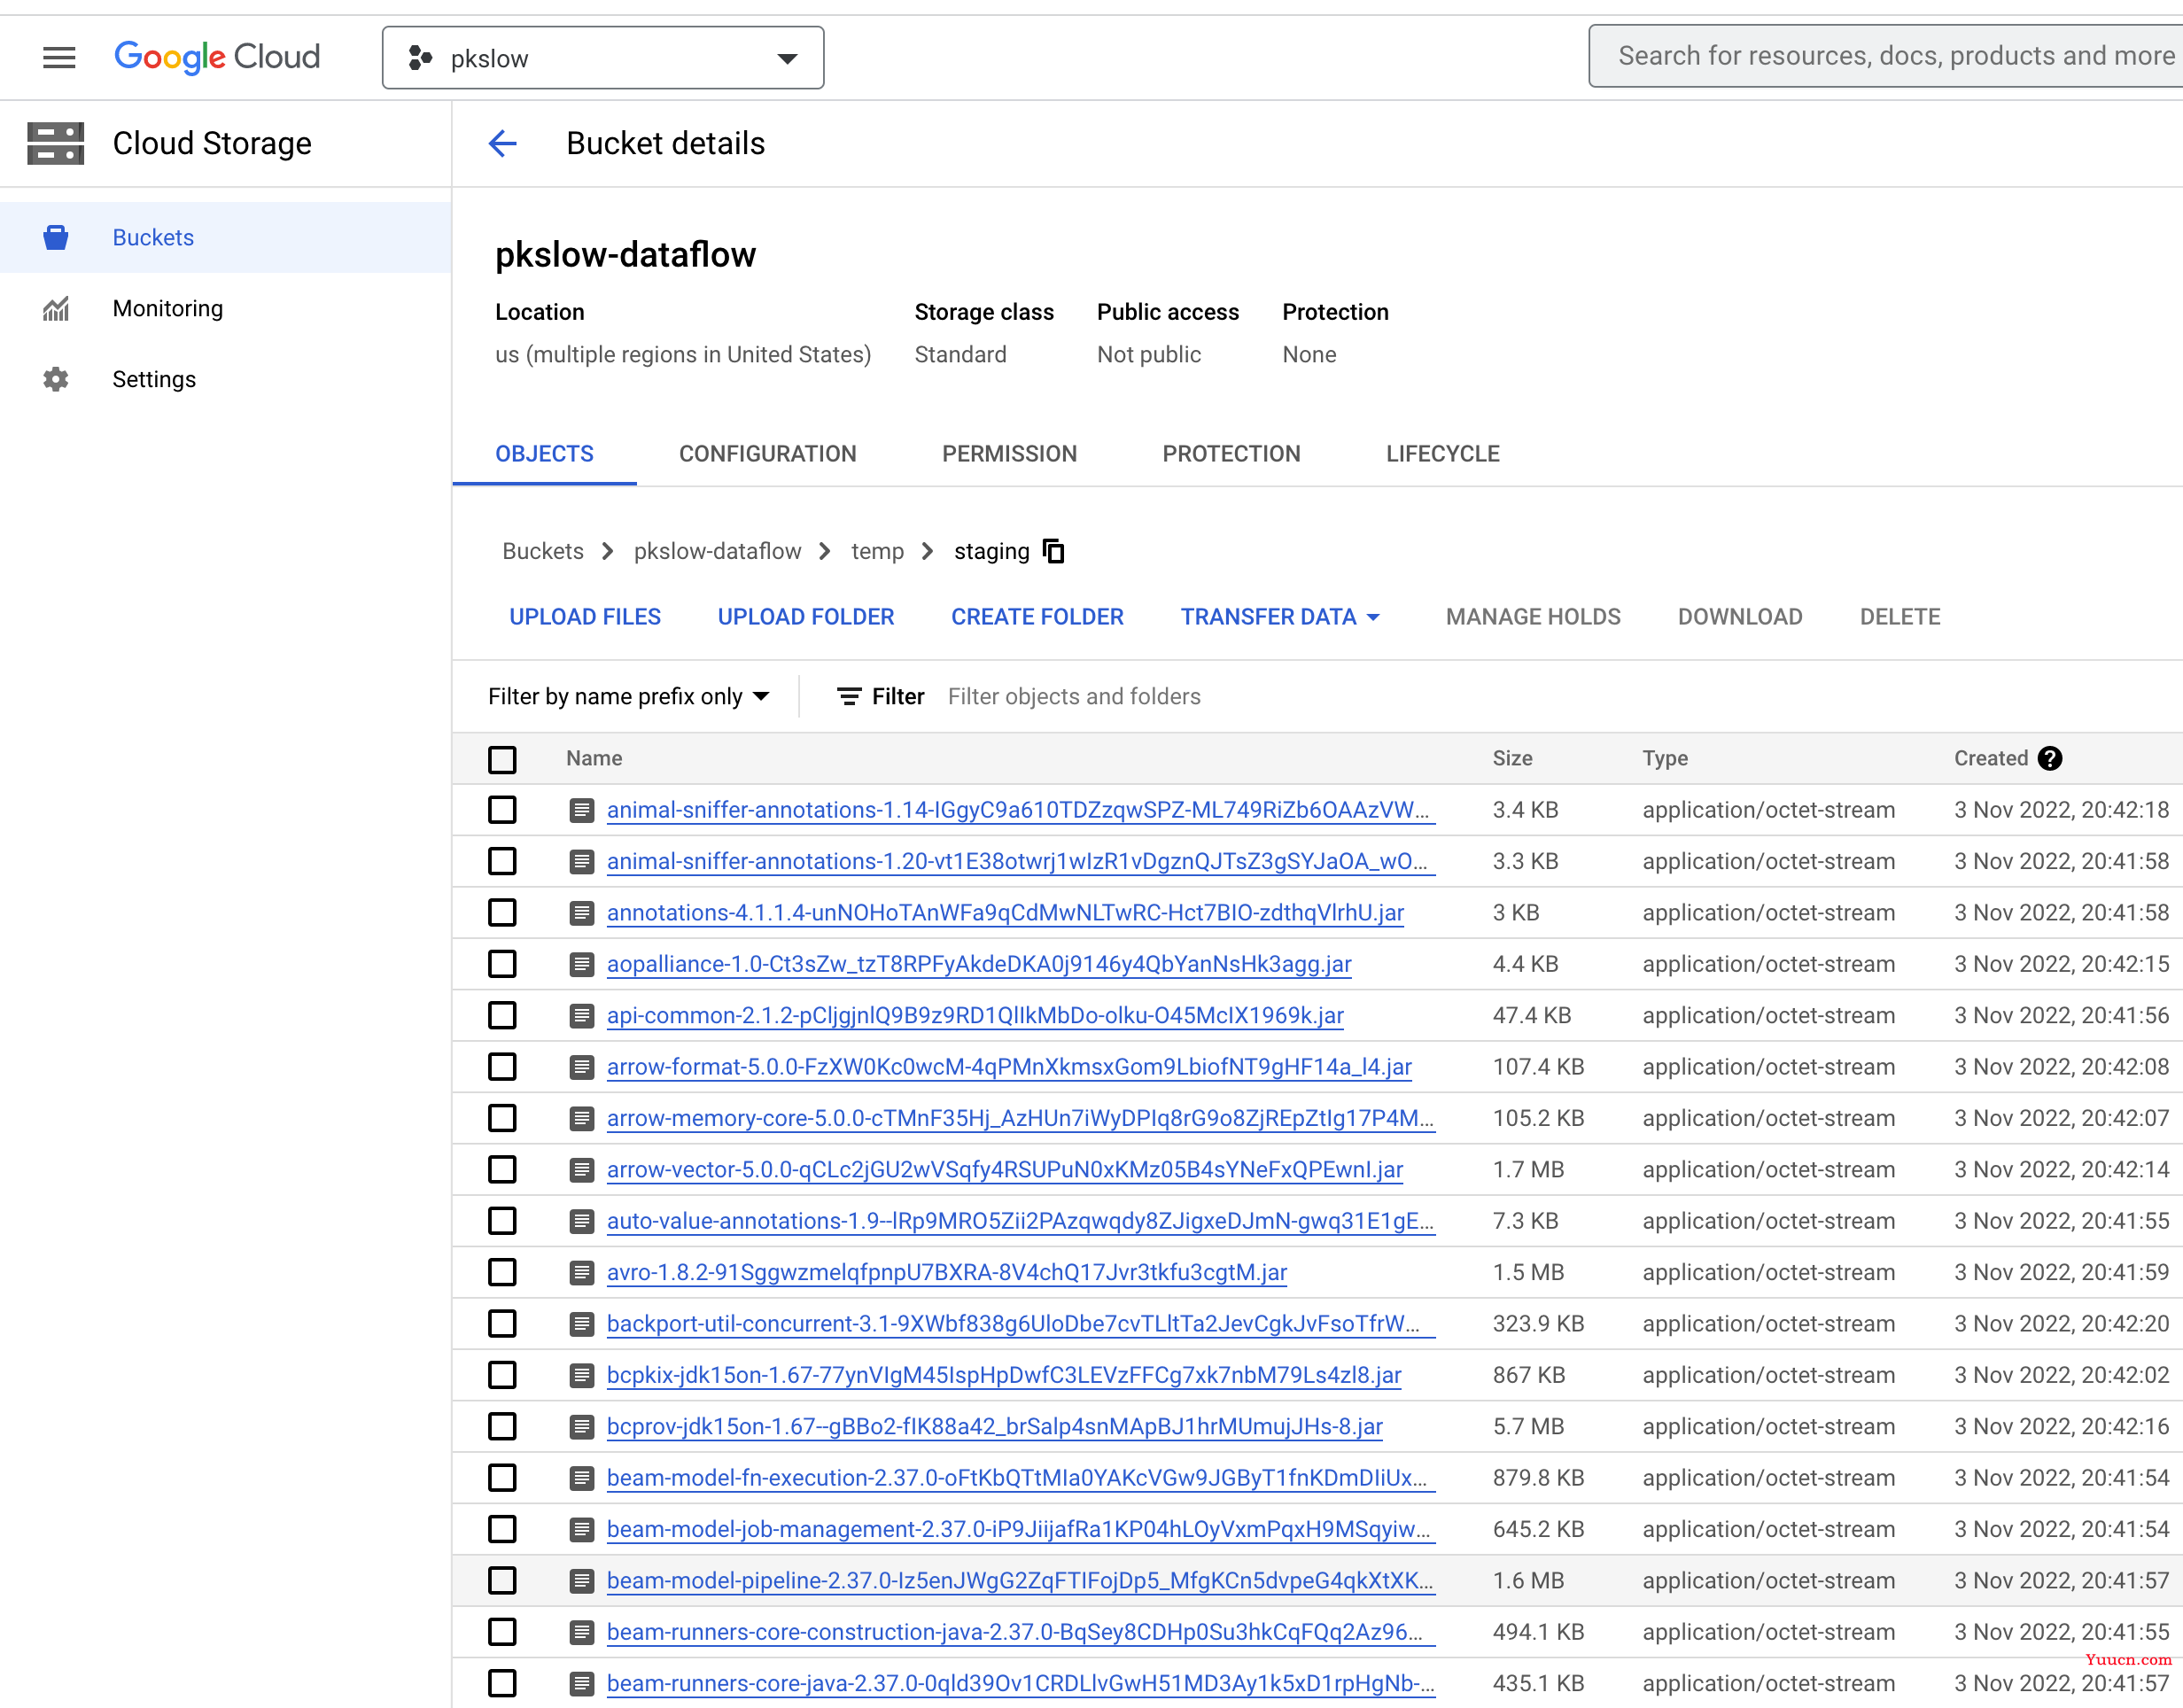
Task: Click the Manage Holds button
Action: click(1533, 617)
